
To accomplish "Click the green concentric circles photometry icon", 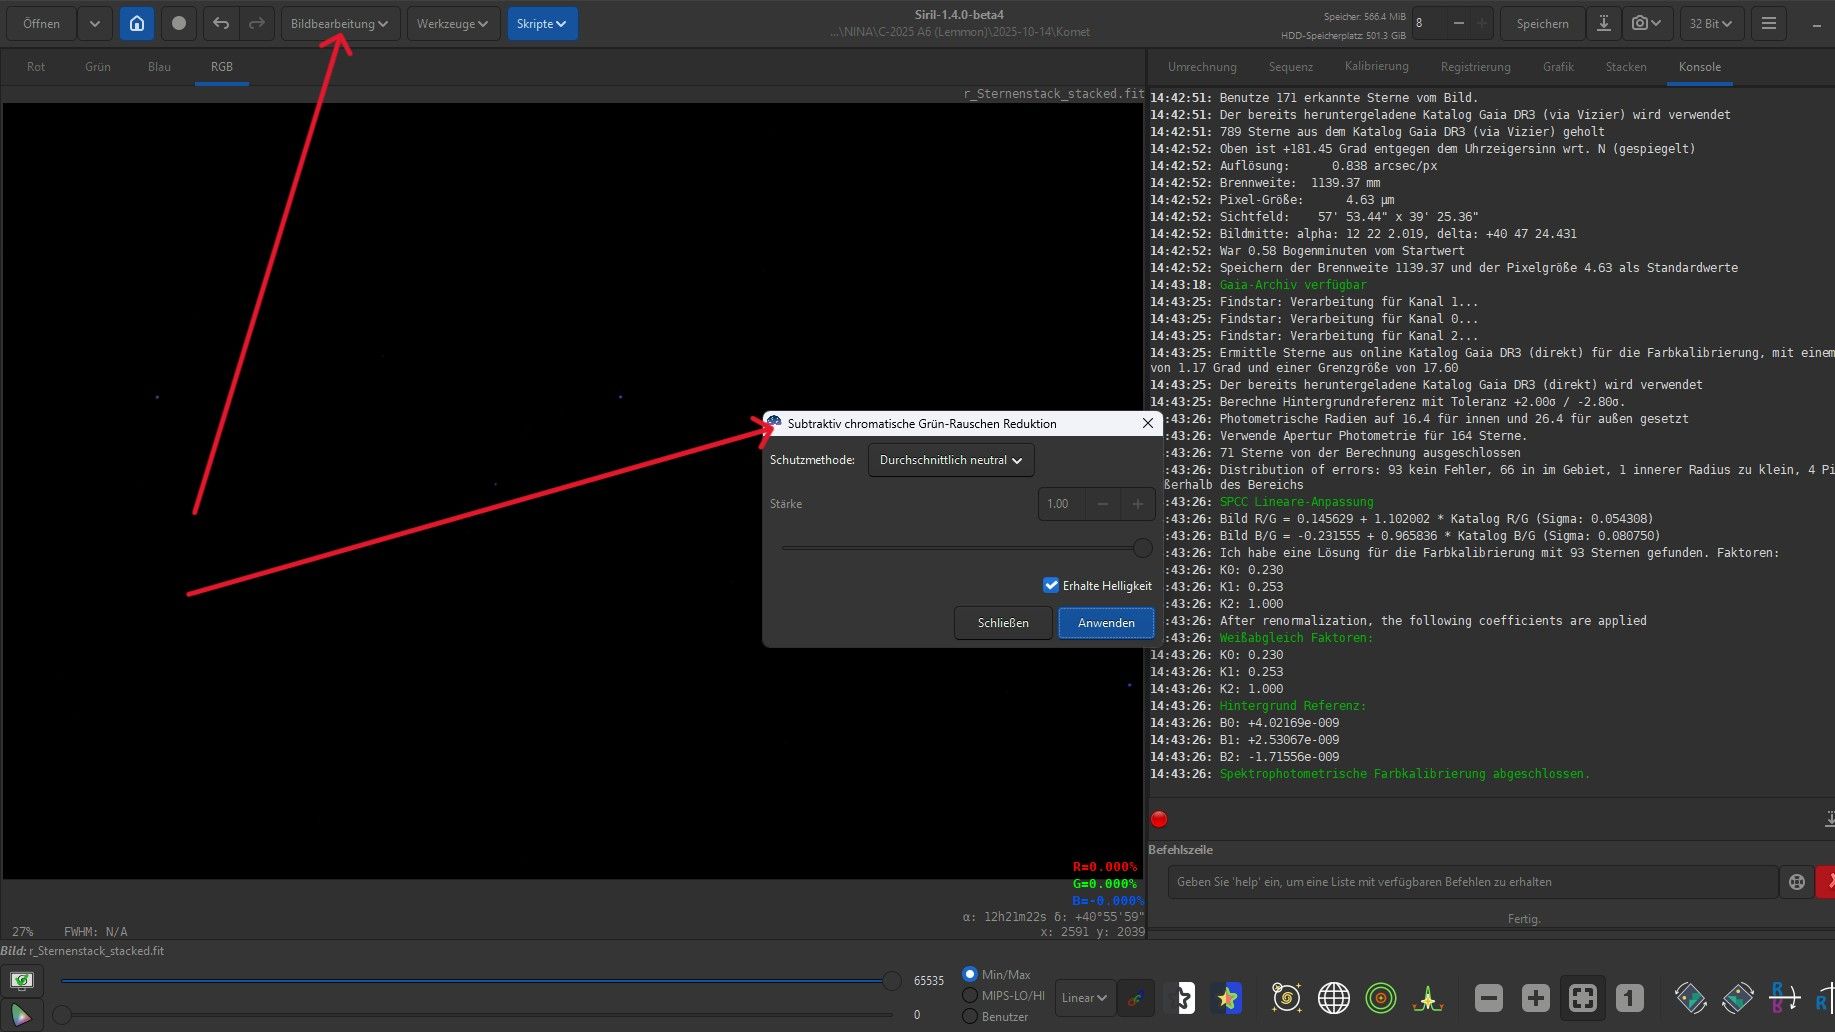I will 1380,997.
